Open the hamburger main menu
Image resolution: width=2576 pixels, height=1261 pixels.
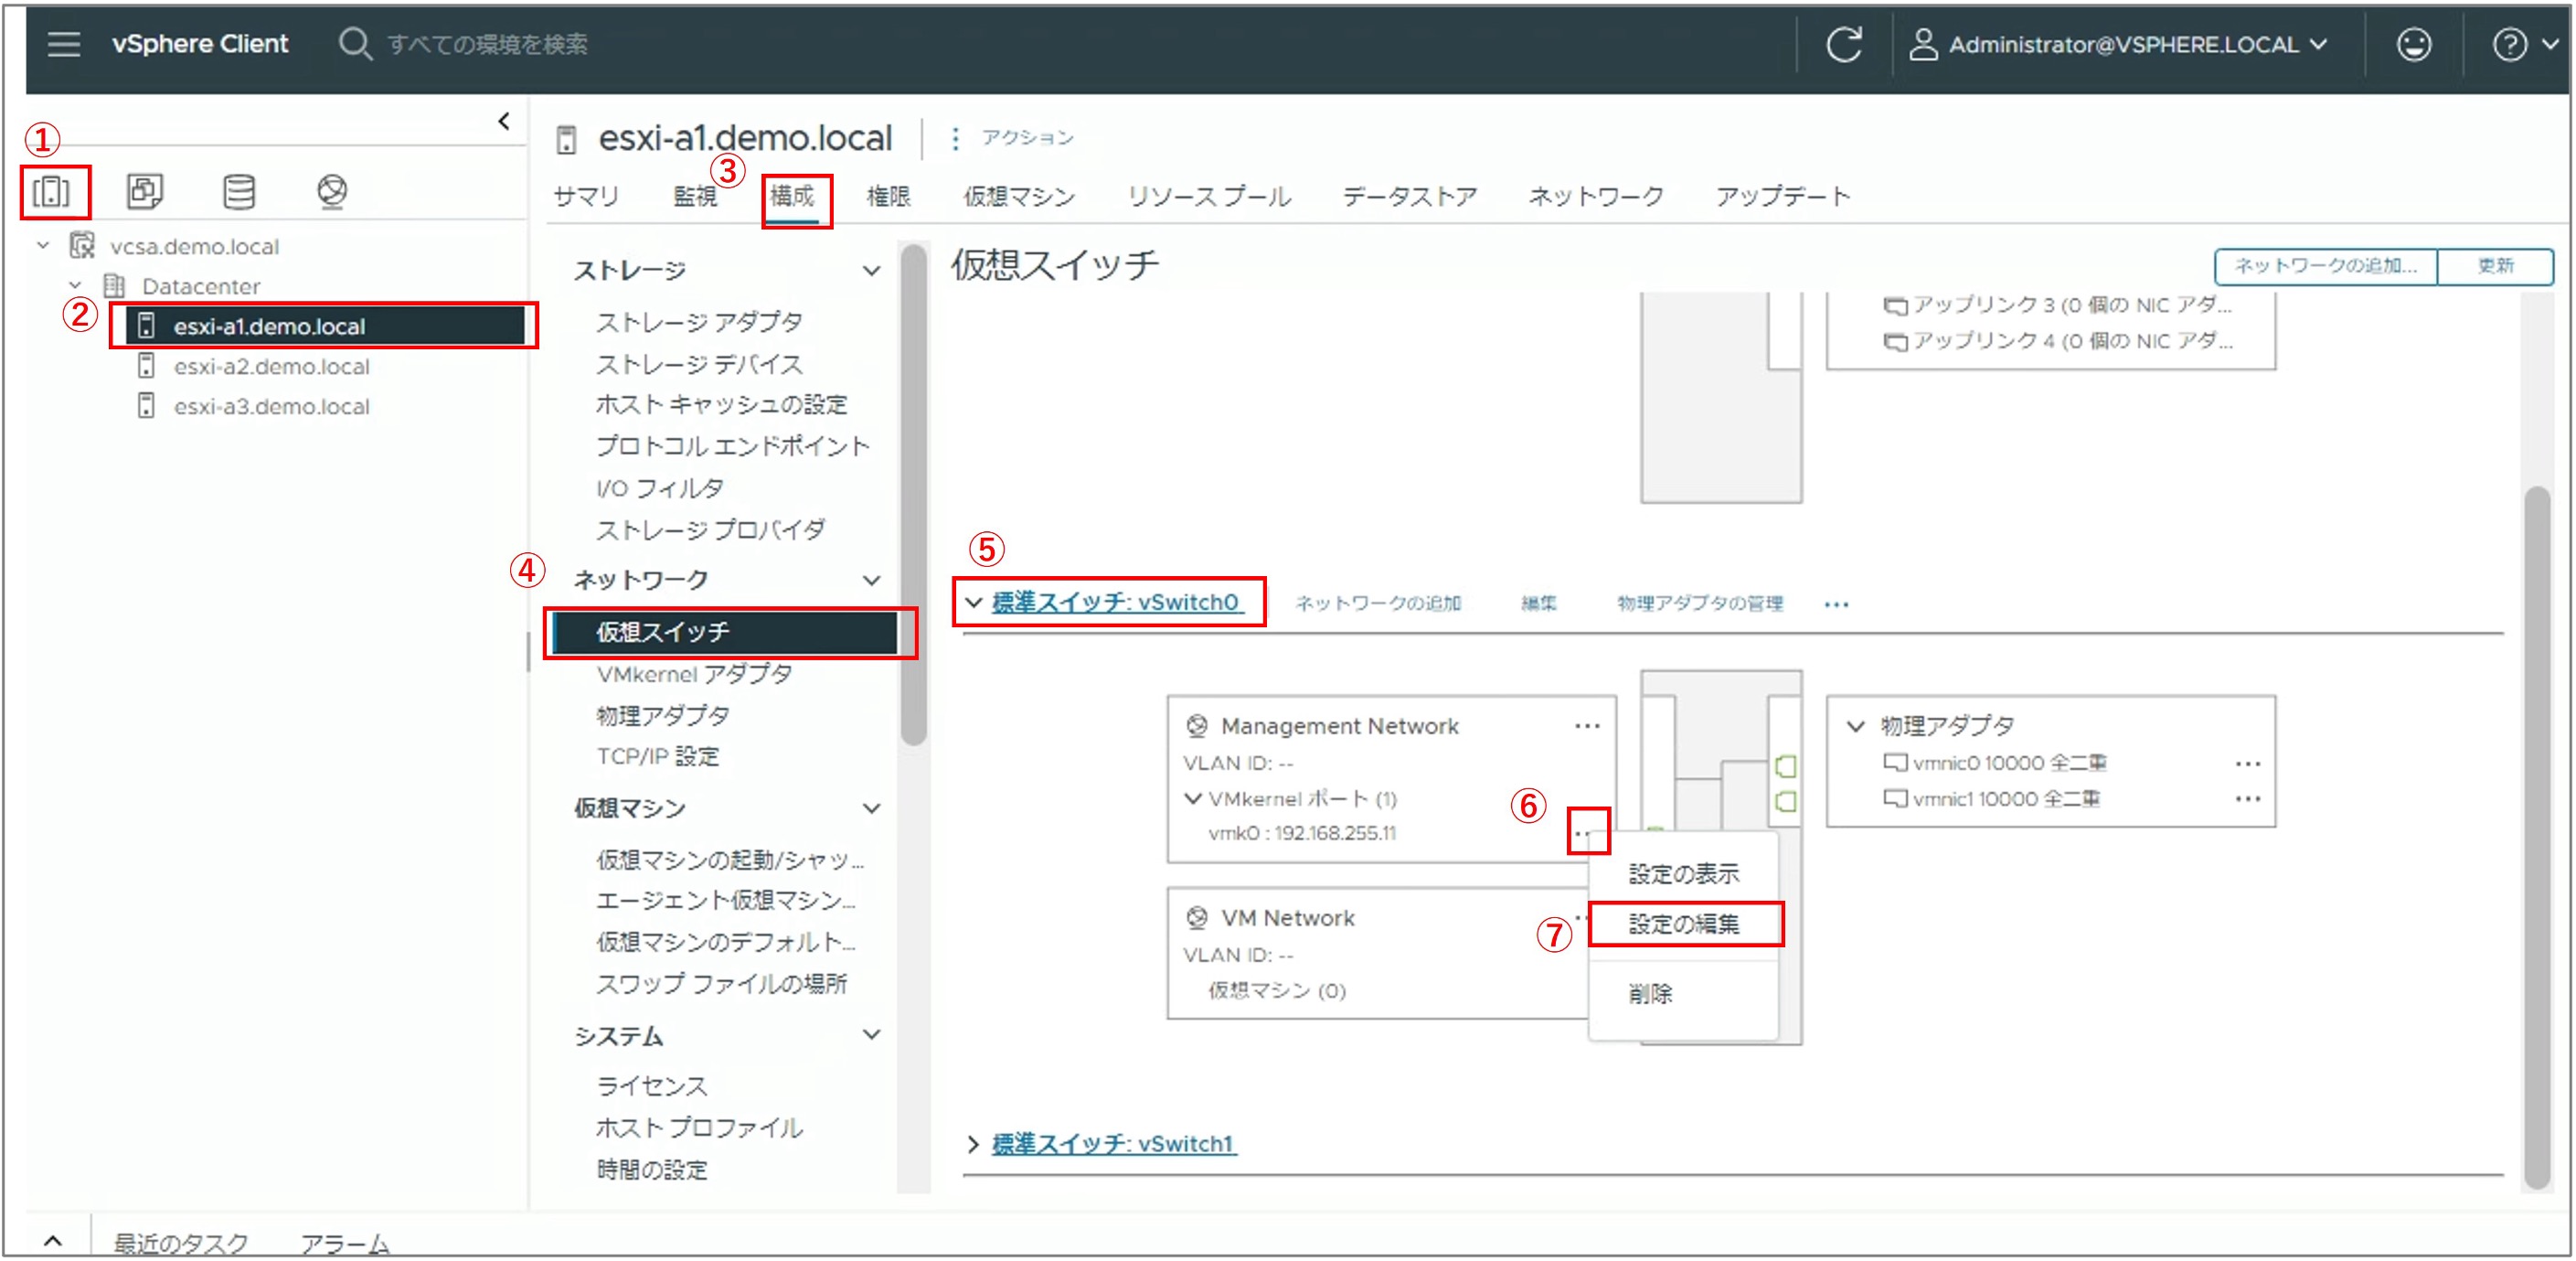pos(63,44)
